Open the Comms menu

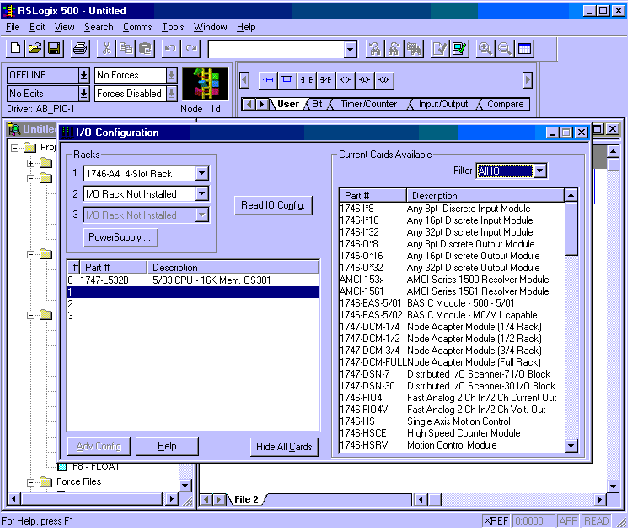[137, 27]
